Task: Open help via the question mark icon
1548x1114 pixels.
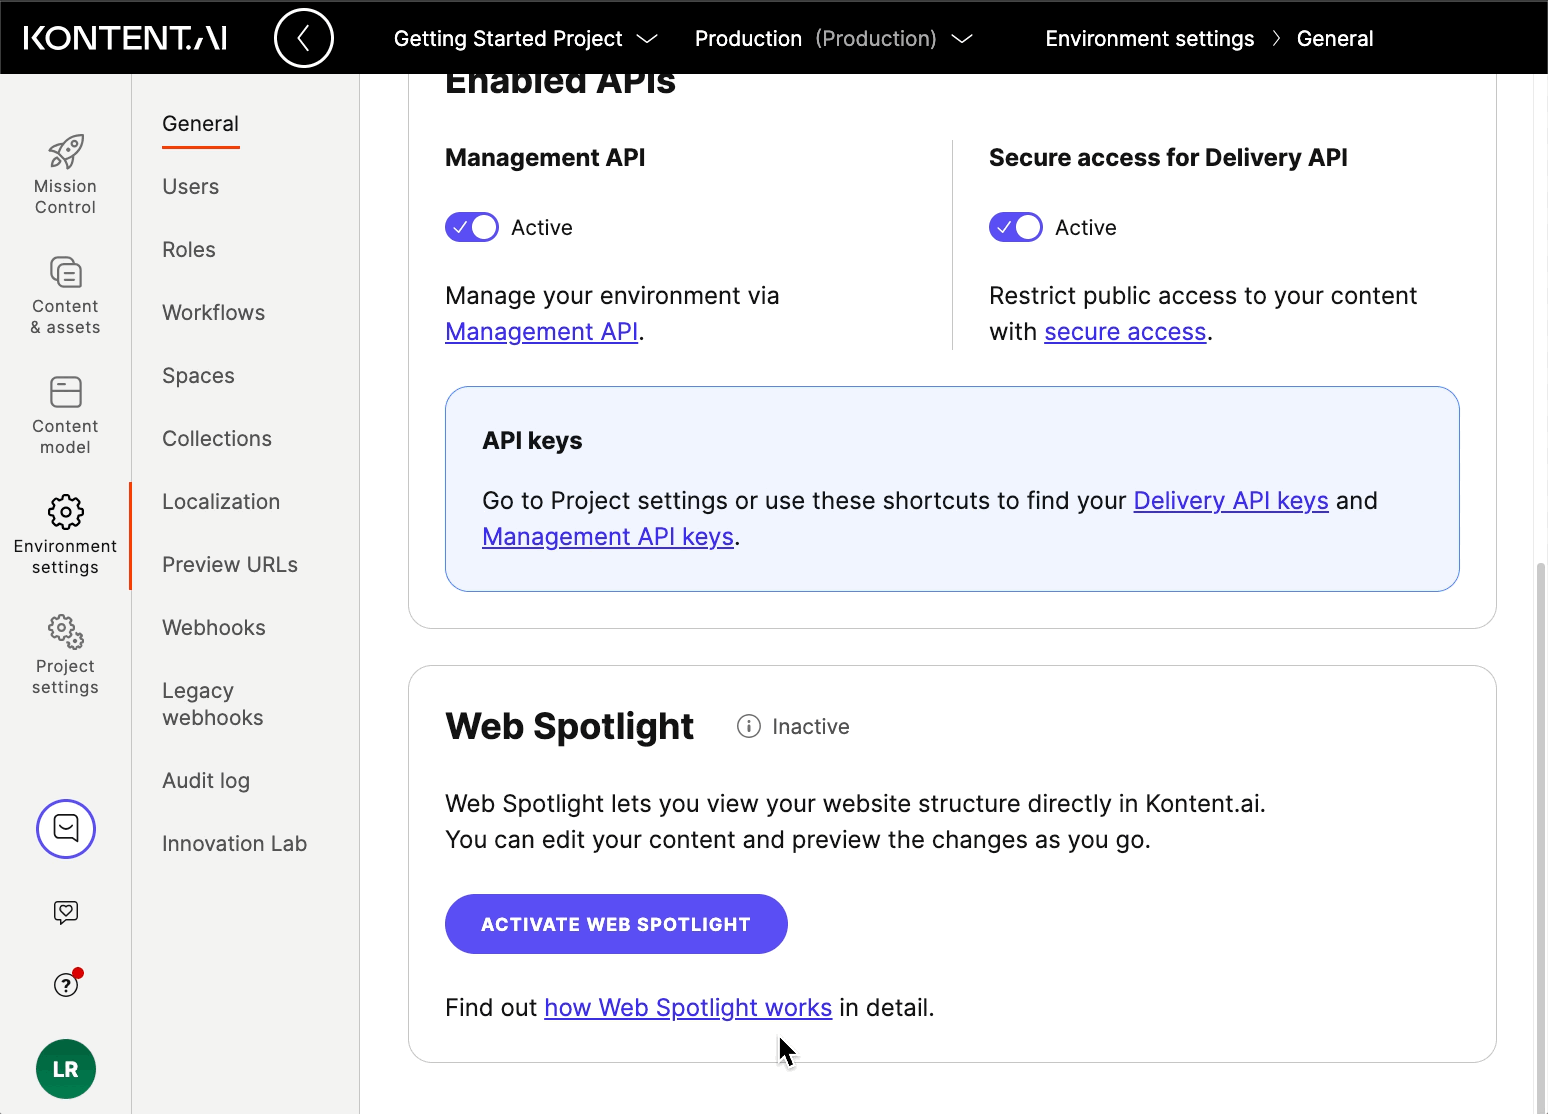Action: tap(65, 984)
